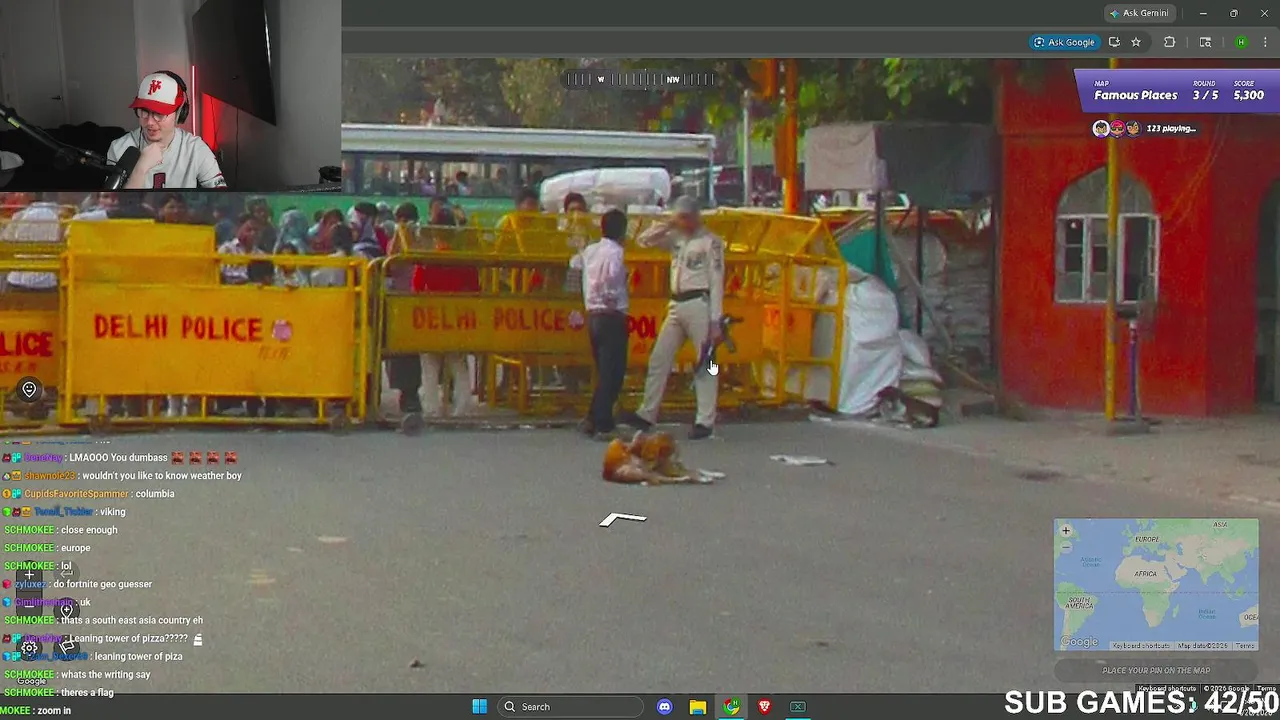Open the Windows Start menu
The width and height of the screenshot is (1280, 720).
point(479,707)
